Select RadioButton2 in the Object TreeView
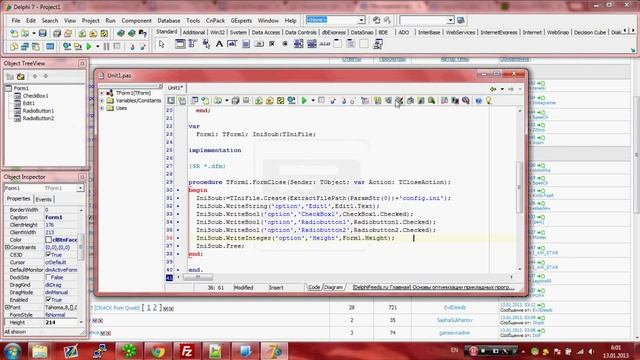This screenshot has width=640, height=360. [x=38, y=118]
